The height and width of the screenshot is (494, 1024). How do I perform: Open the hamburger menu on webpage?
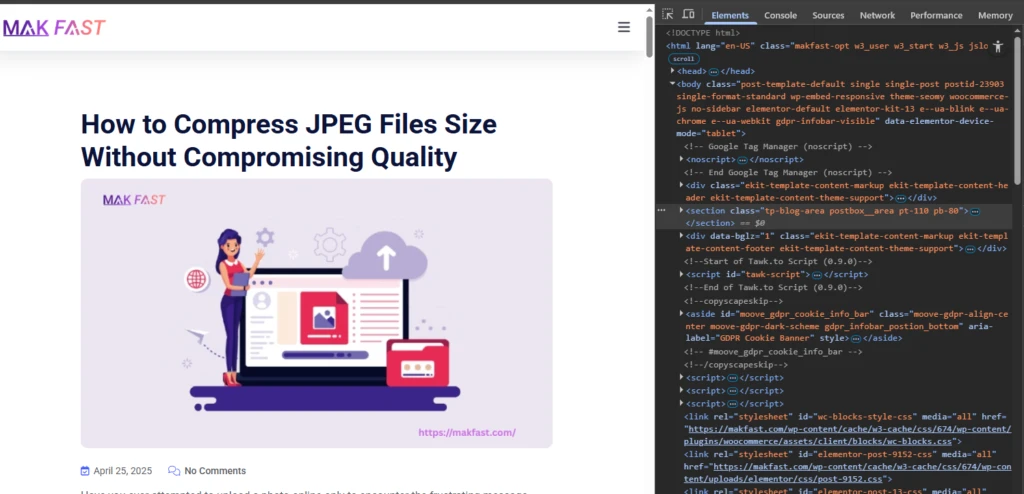pyautogui.click(x=624, y=27)
